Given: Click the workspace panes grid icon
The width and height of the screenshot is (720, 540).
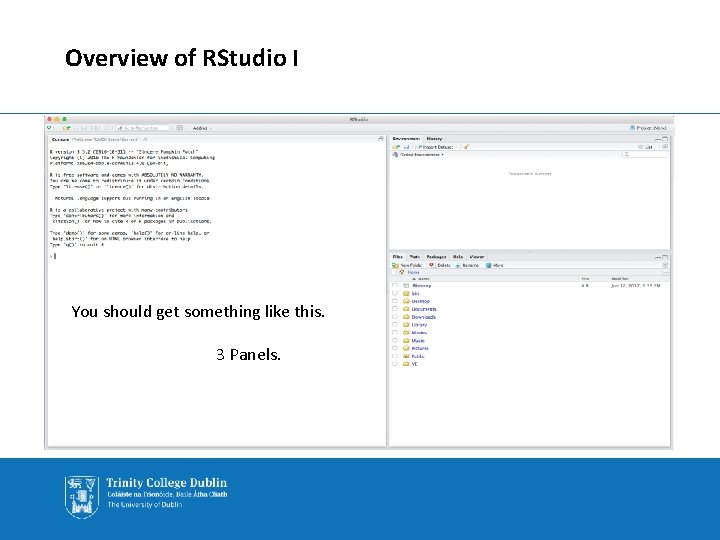Looking at the screenshot, I should click(180, 128).
